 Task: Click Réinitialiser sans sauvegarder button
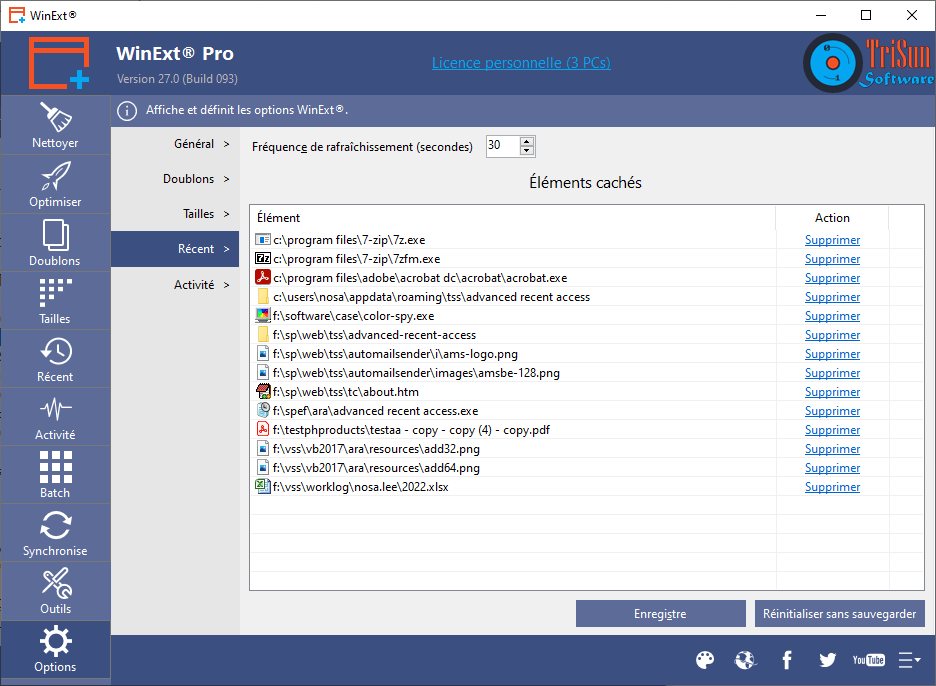click(x=839, y=614)
